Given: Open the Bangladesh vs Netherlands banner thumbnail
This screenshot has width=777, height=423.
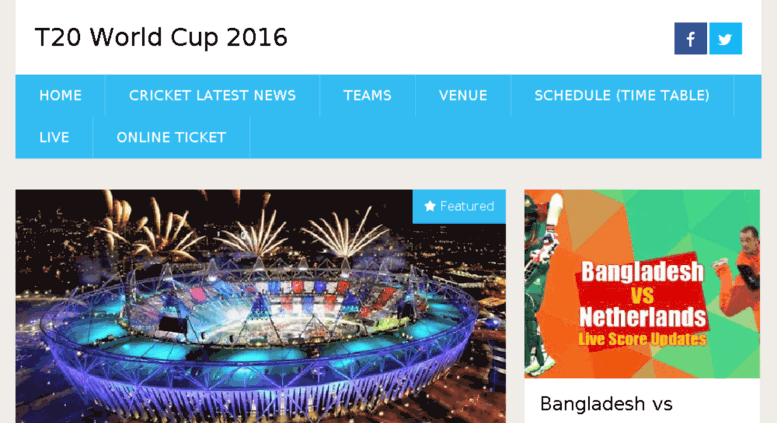Looking at the screenshot, I should (642, 284).
